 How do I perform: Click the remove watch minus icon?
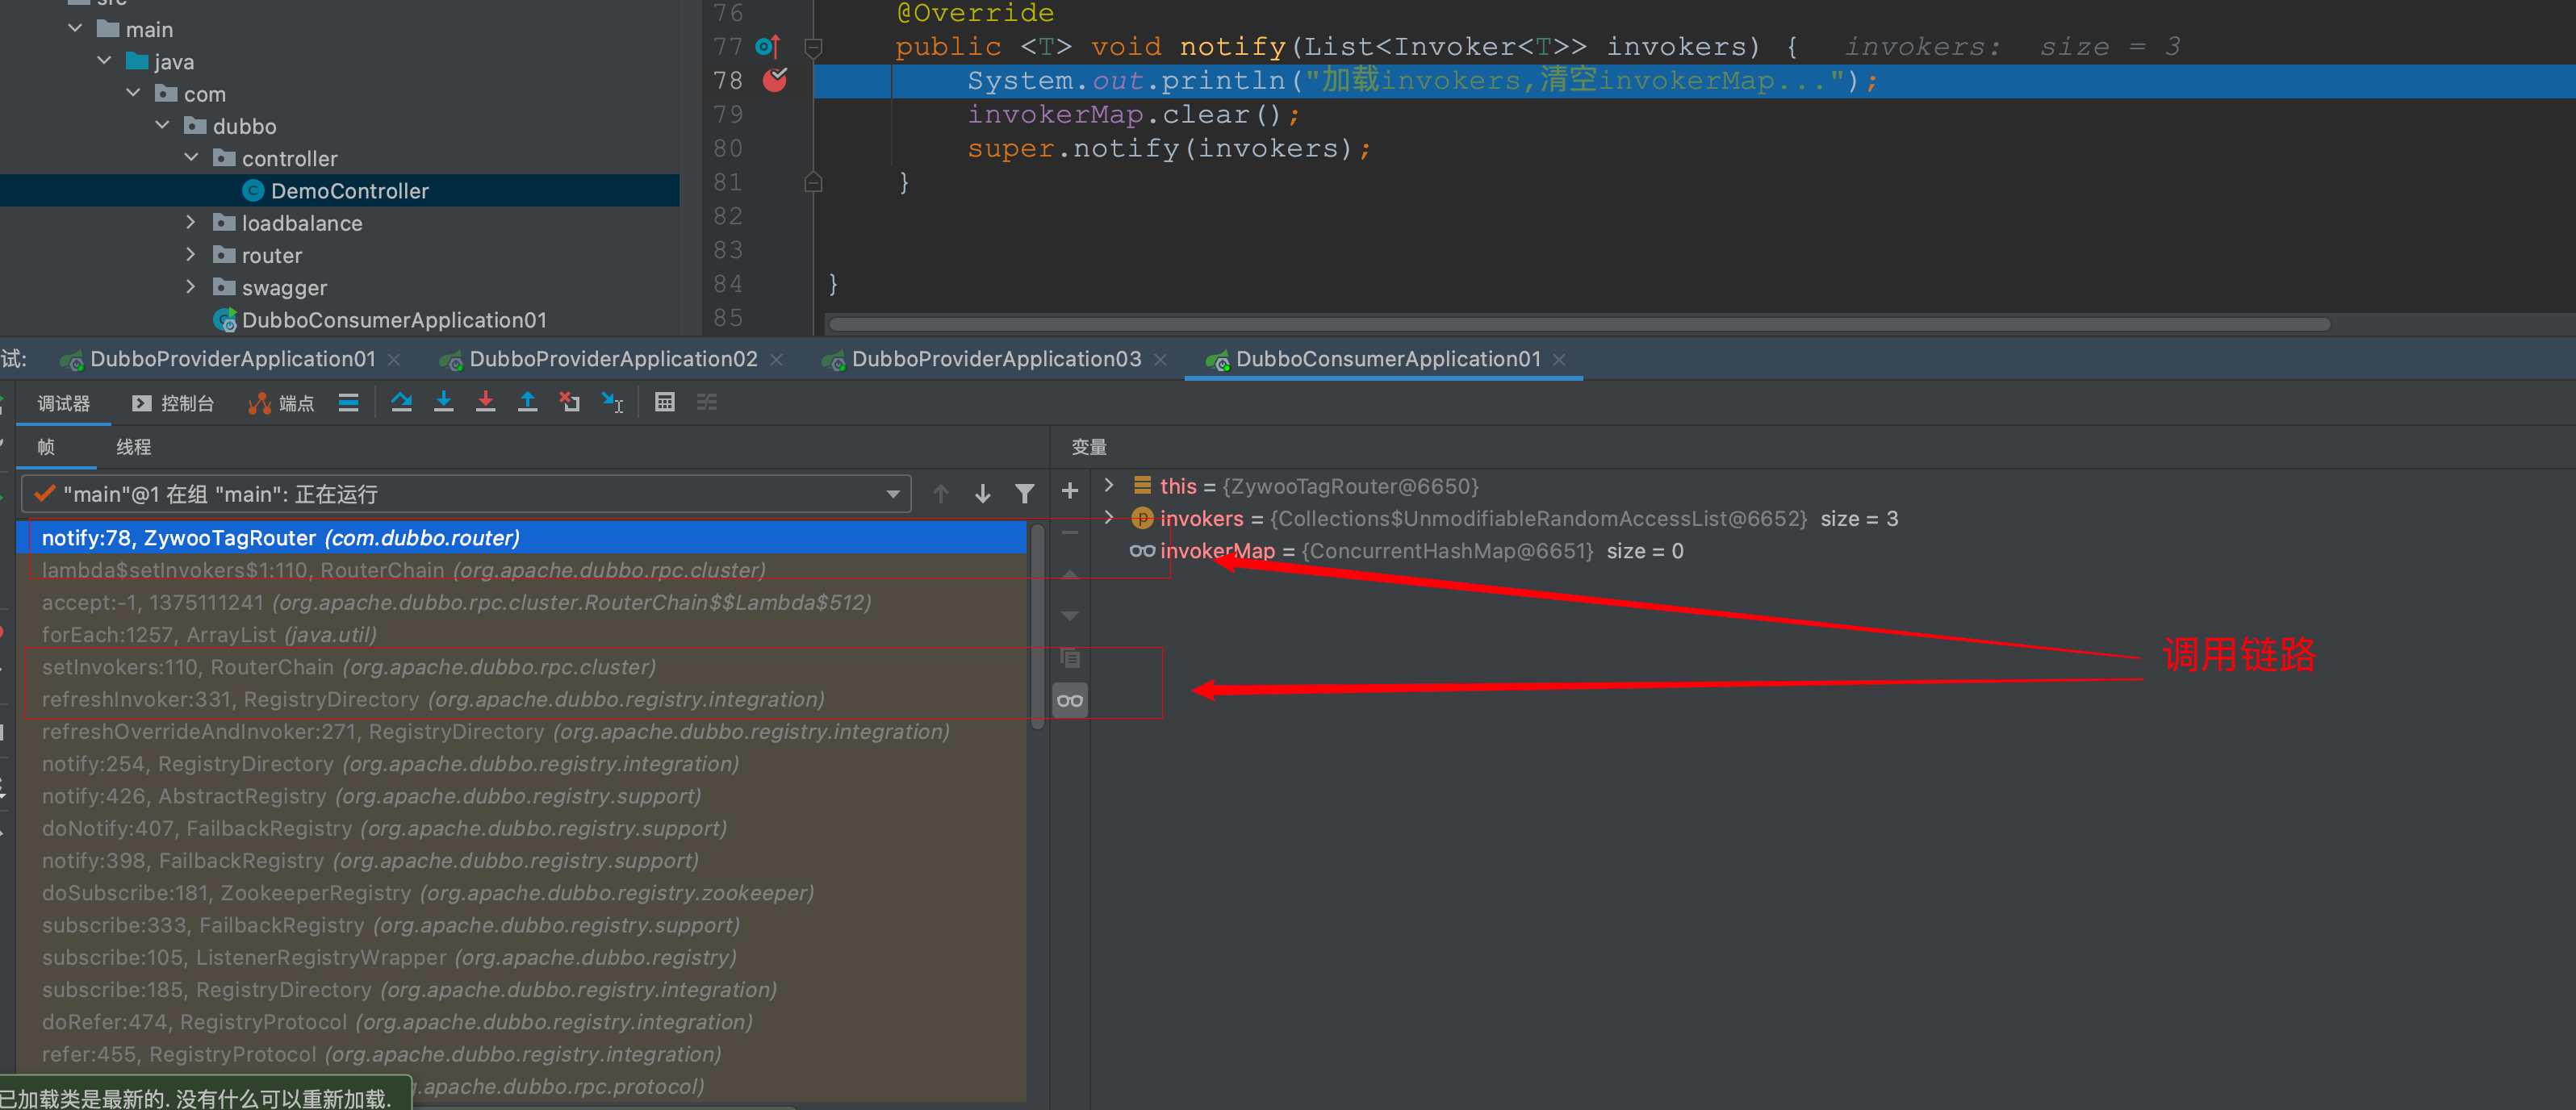click(x=1070, y=533)
